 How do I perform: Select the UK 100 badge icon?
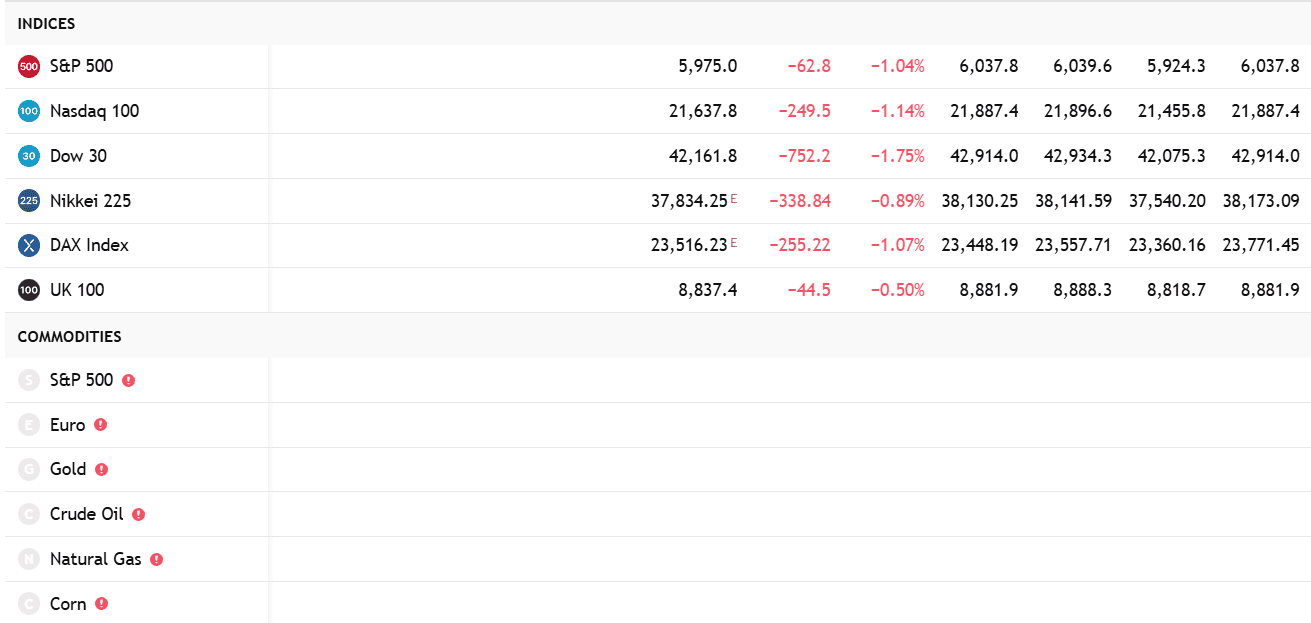(27, 290)
